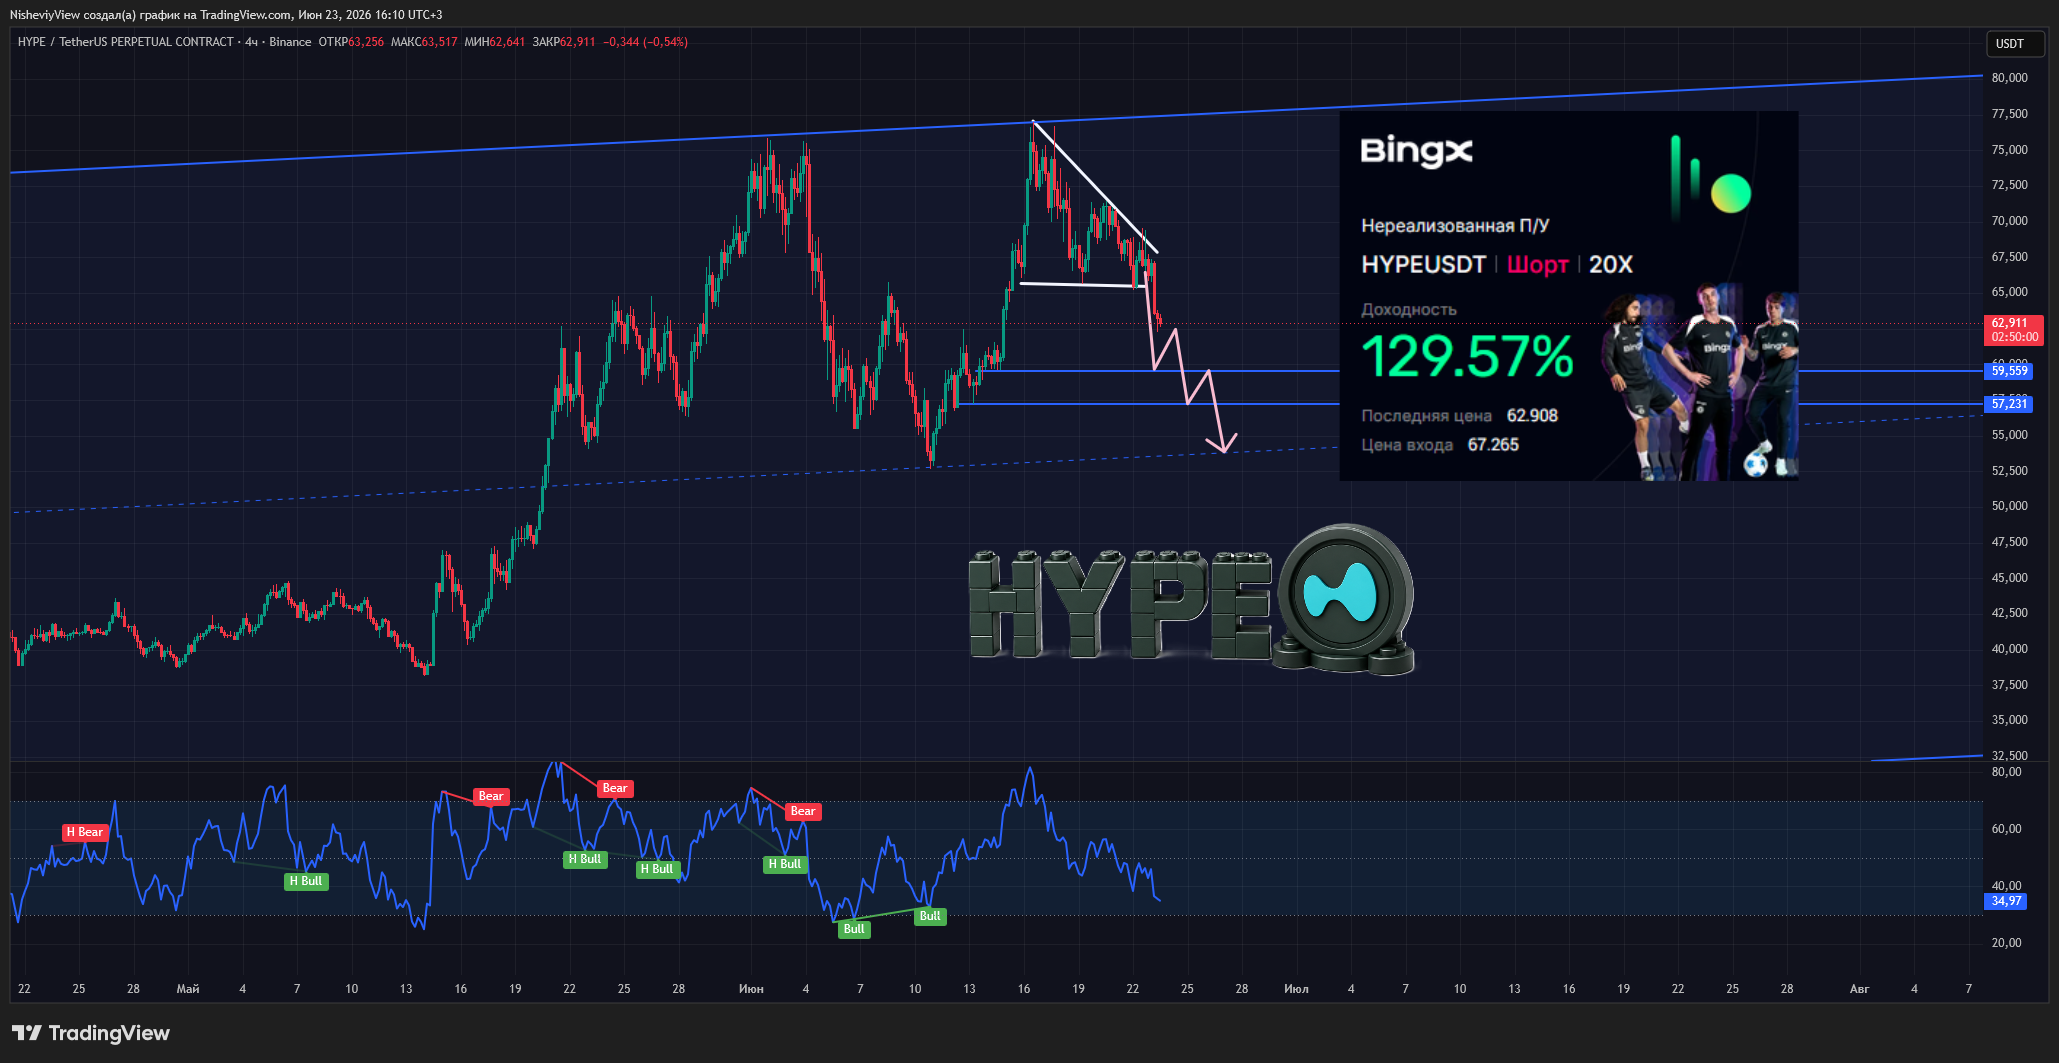The image size is (2059, 1063).
Task: Click the 32,500 price axis label
Action: pos(2009,756)
